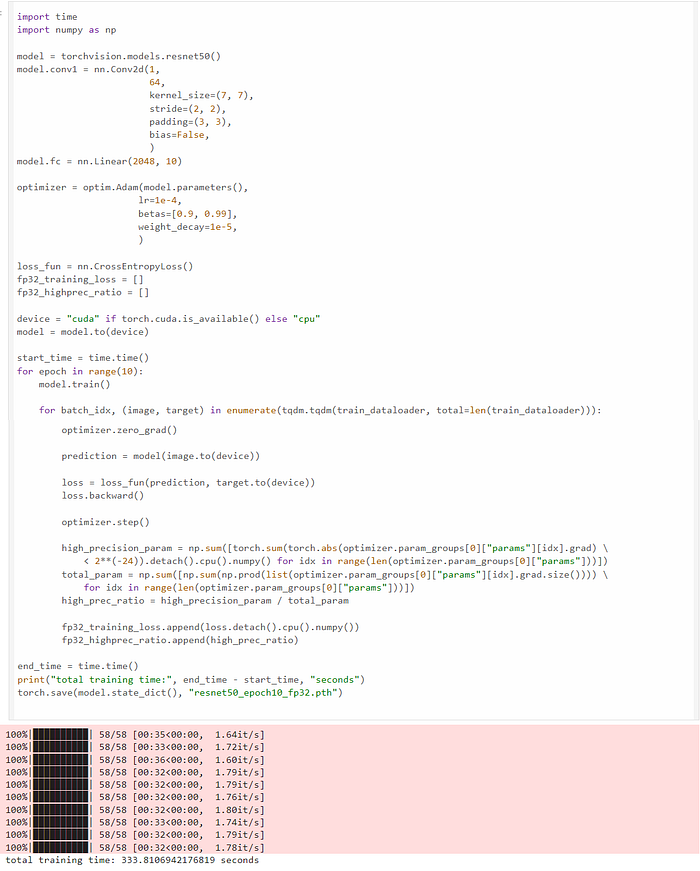Click the fp32_highprec_ratio = [] line
This screenshot has height=871, width=700.
pos(83,292)
